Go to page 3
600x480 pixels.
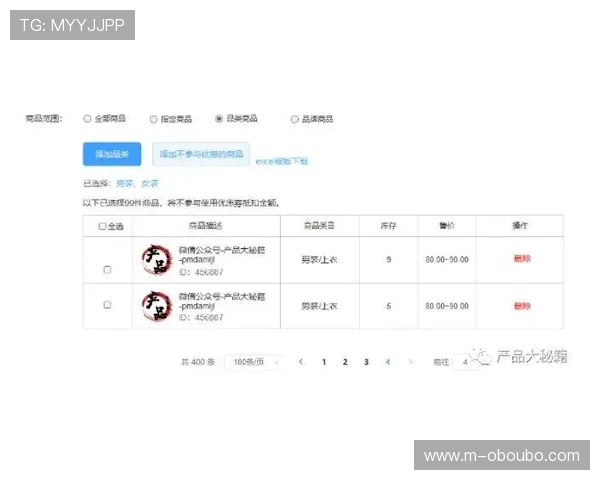point(366,362)
